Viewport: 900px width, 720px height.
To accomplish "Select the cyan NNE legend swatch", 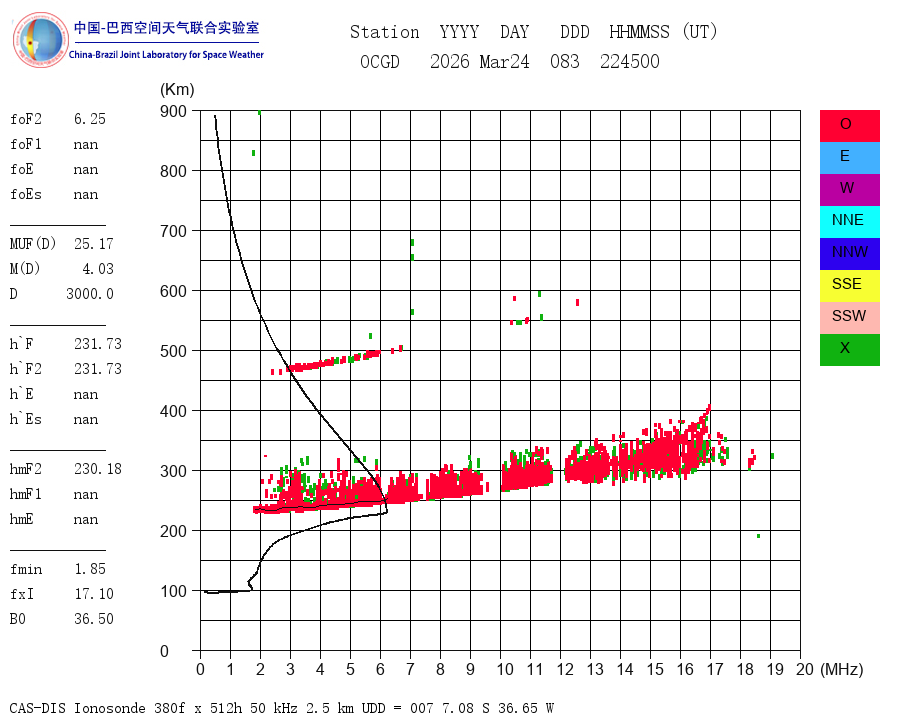I will 849,222.
